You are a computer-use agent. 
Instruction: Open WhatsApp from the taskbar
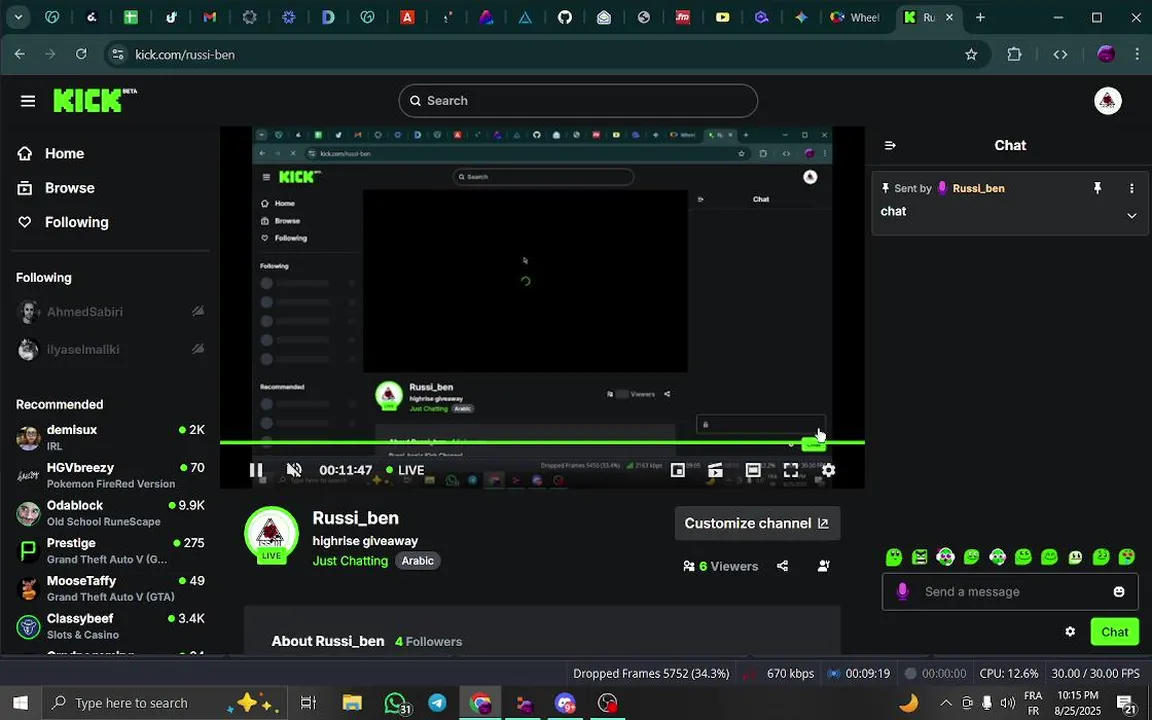[397, 703]
